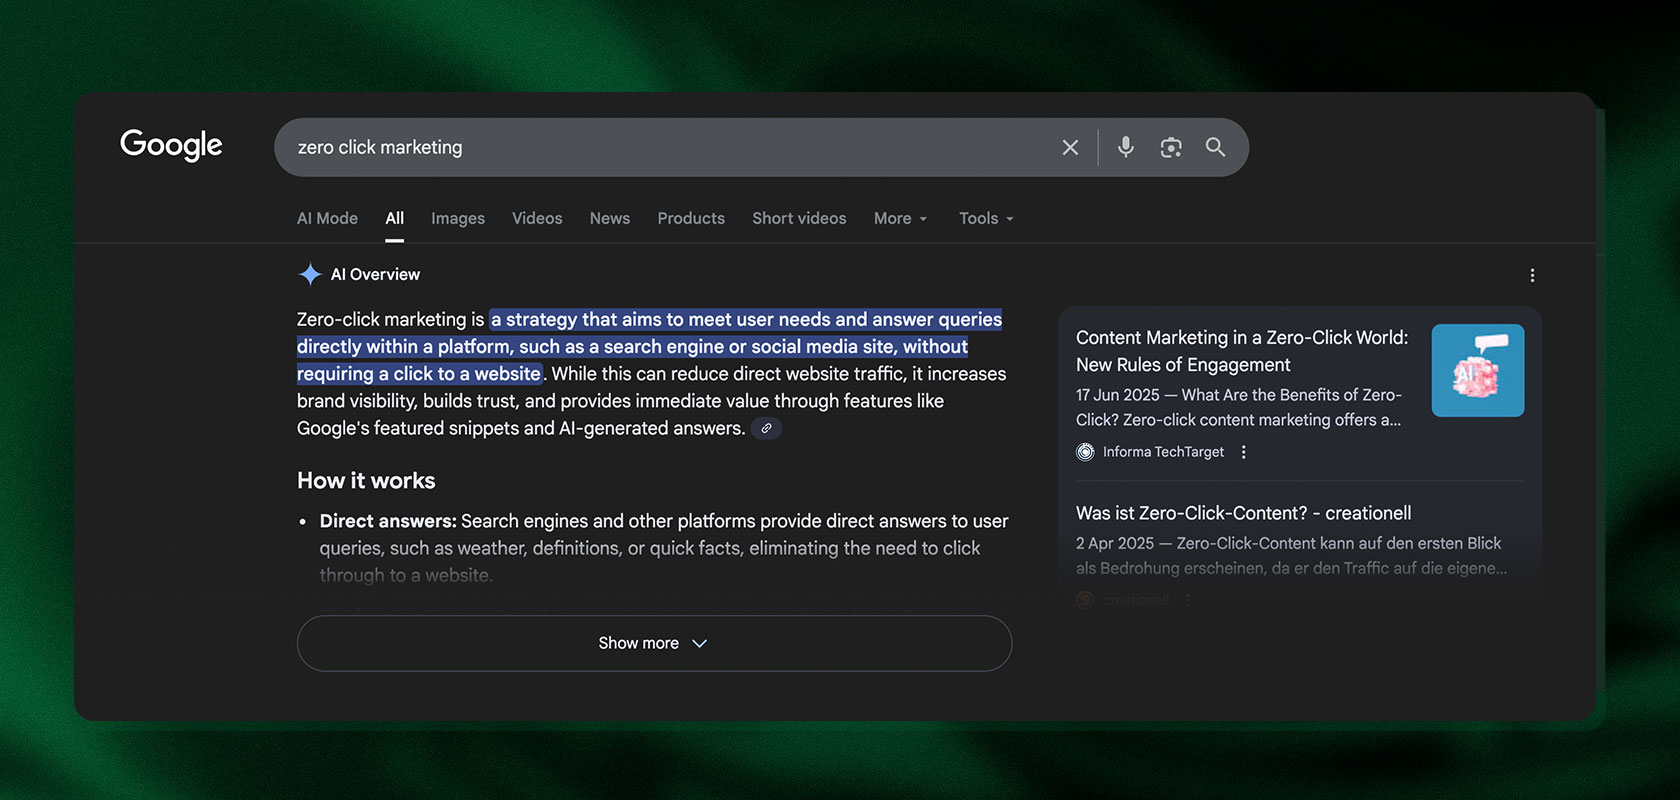
Task: Open the Images tab
Action: pyautogui.click(x=458, y=218)
